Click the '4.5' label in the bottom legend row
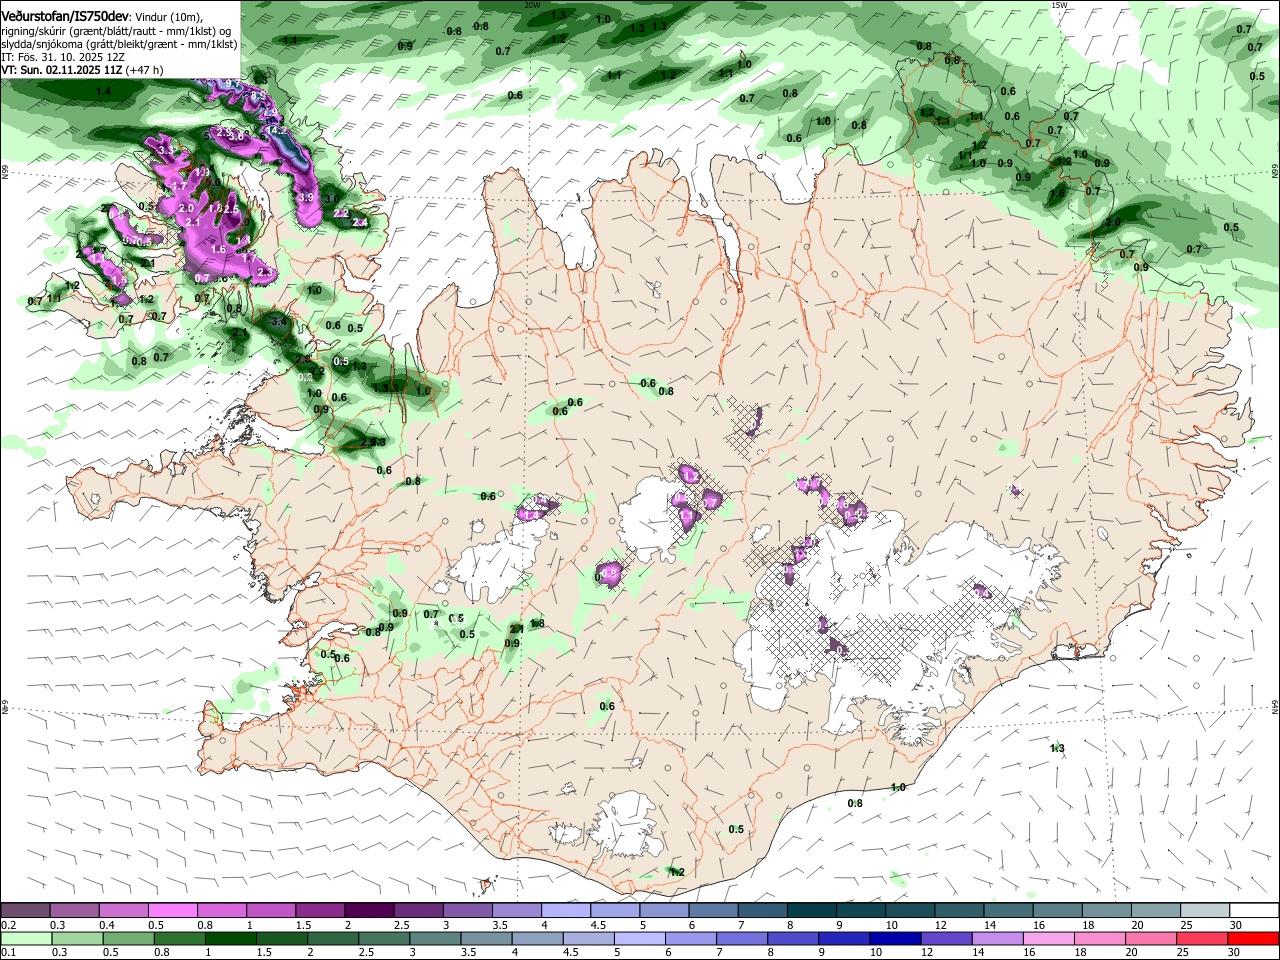The image size is (1280, 960). [x=571, y=952]
